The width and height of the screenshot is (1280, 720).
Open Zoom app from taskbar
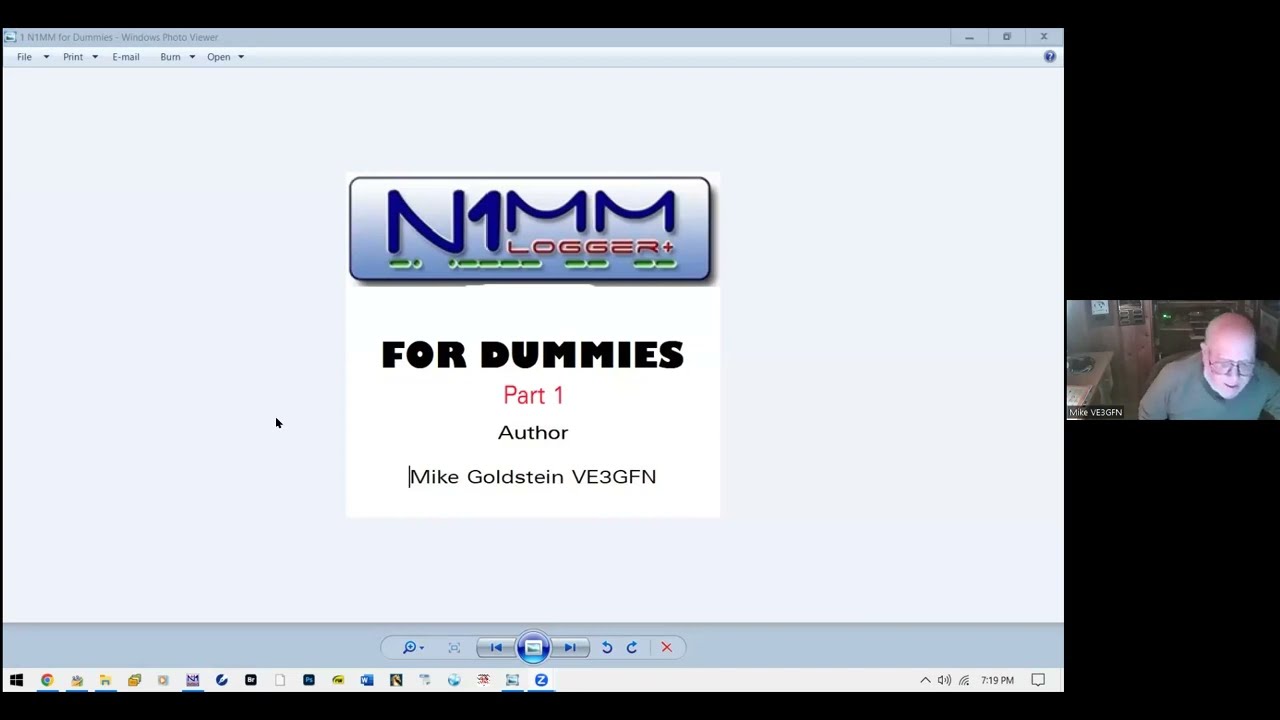click(x=541, y=680)
